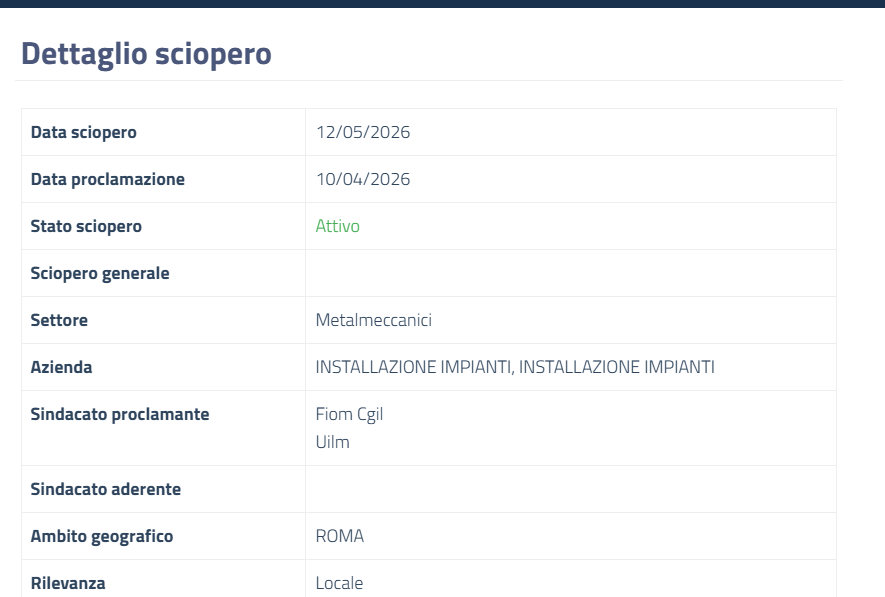
Task: Select the proclamation date 10/04/2026
Action: pyautogui.click(x=363, y=179)
